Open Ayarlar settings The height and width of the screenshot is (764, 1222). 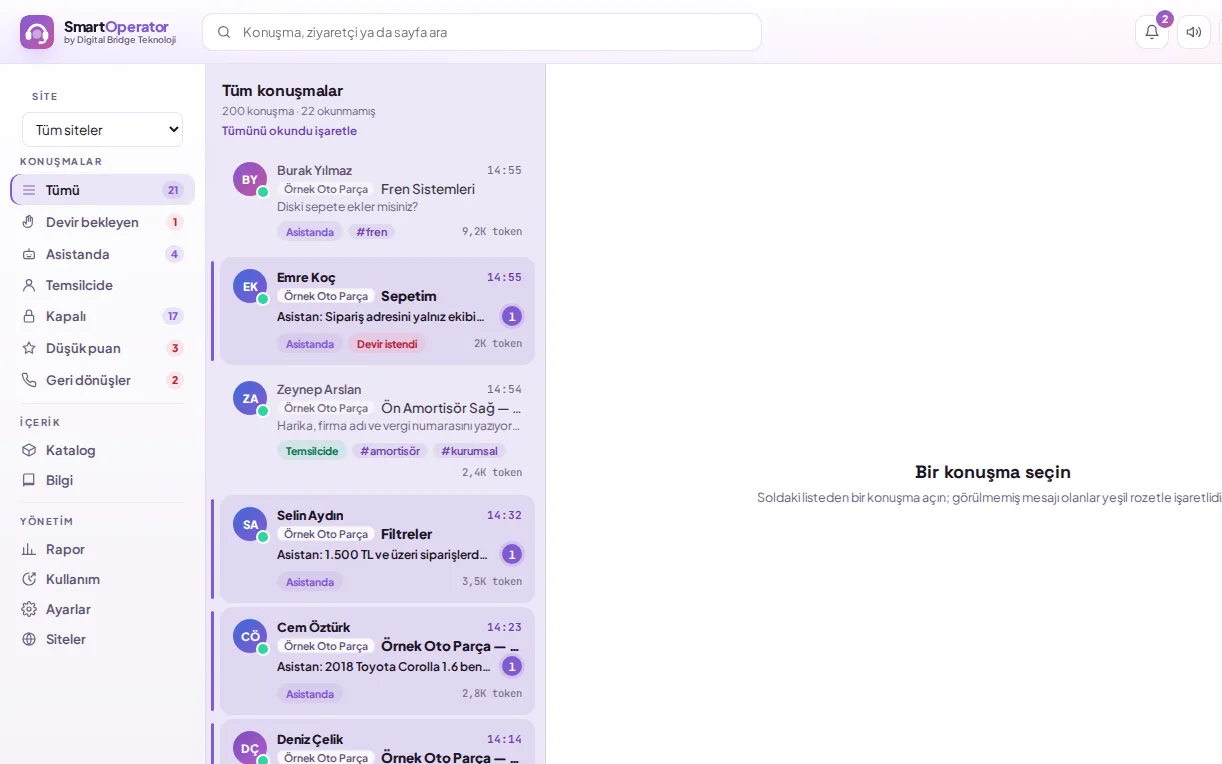pos(102,609)
